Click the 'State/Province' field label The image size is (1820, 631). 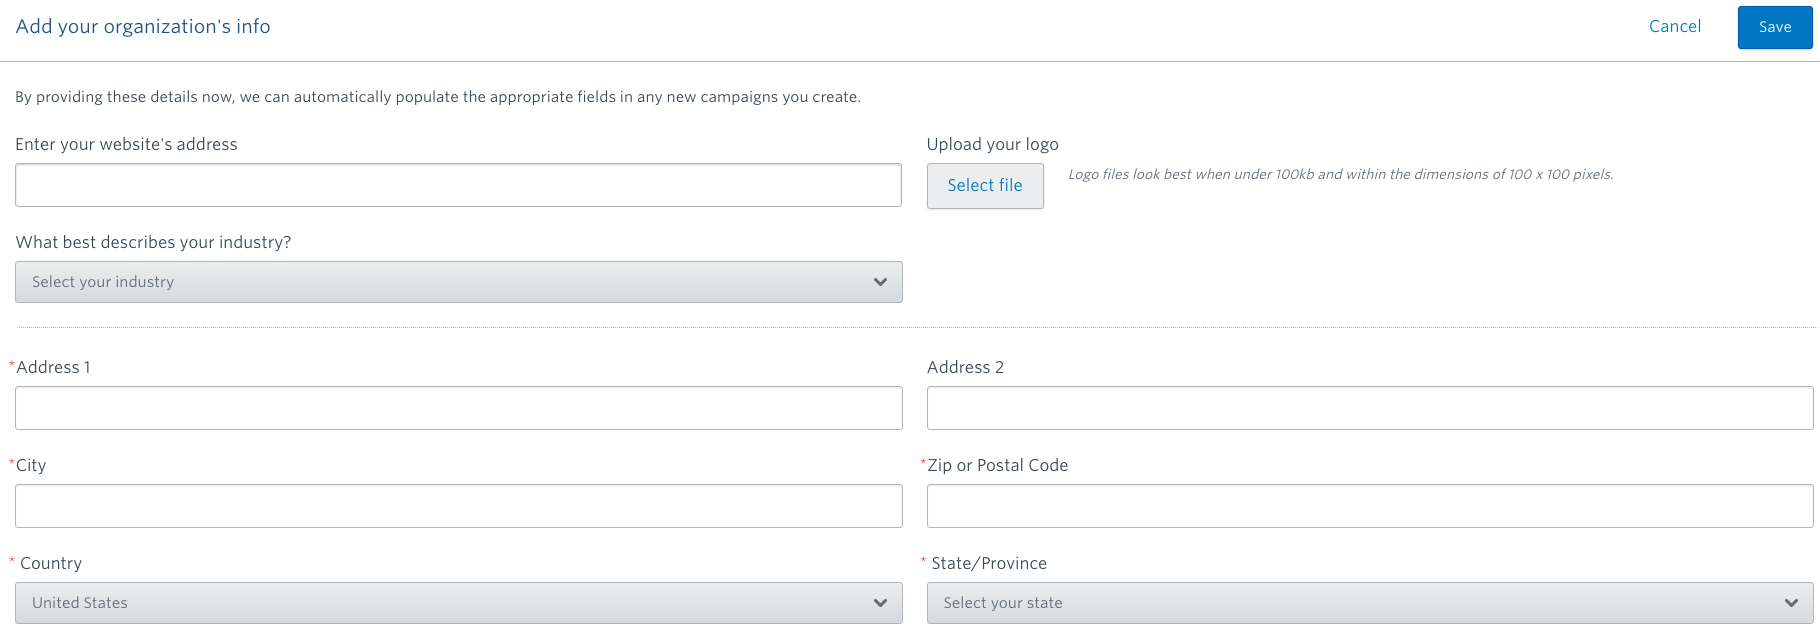(988, 563)
